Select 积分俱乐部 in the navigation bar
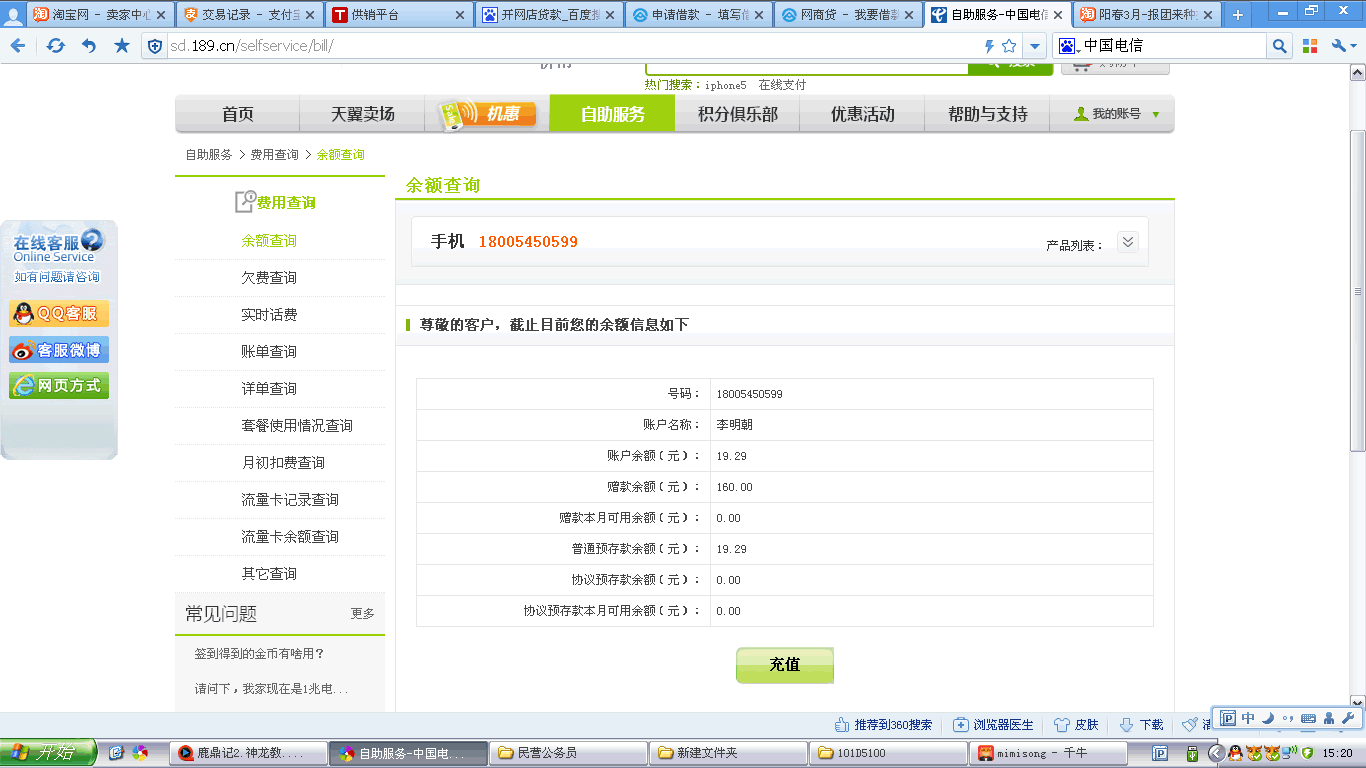 [x=737, y=114]
